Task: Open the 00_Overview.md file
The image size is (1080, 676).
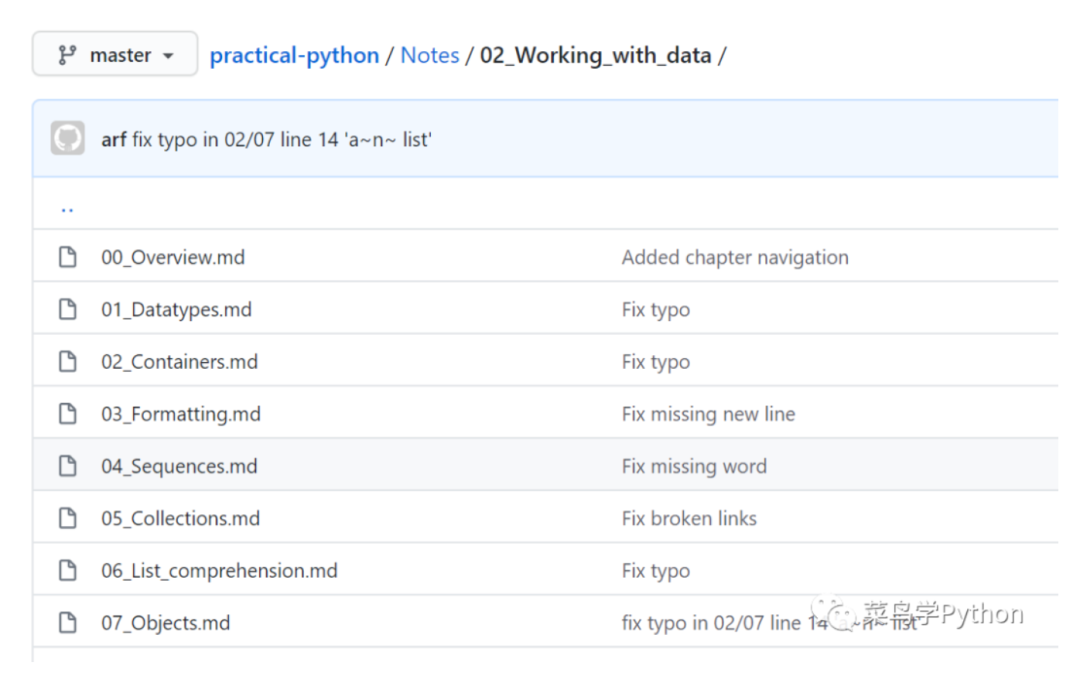Action: click(x=173, y=258)
